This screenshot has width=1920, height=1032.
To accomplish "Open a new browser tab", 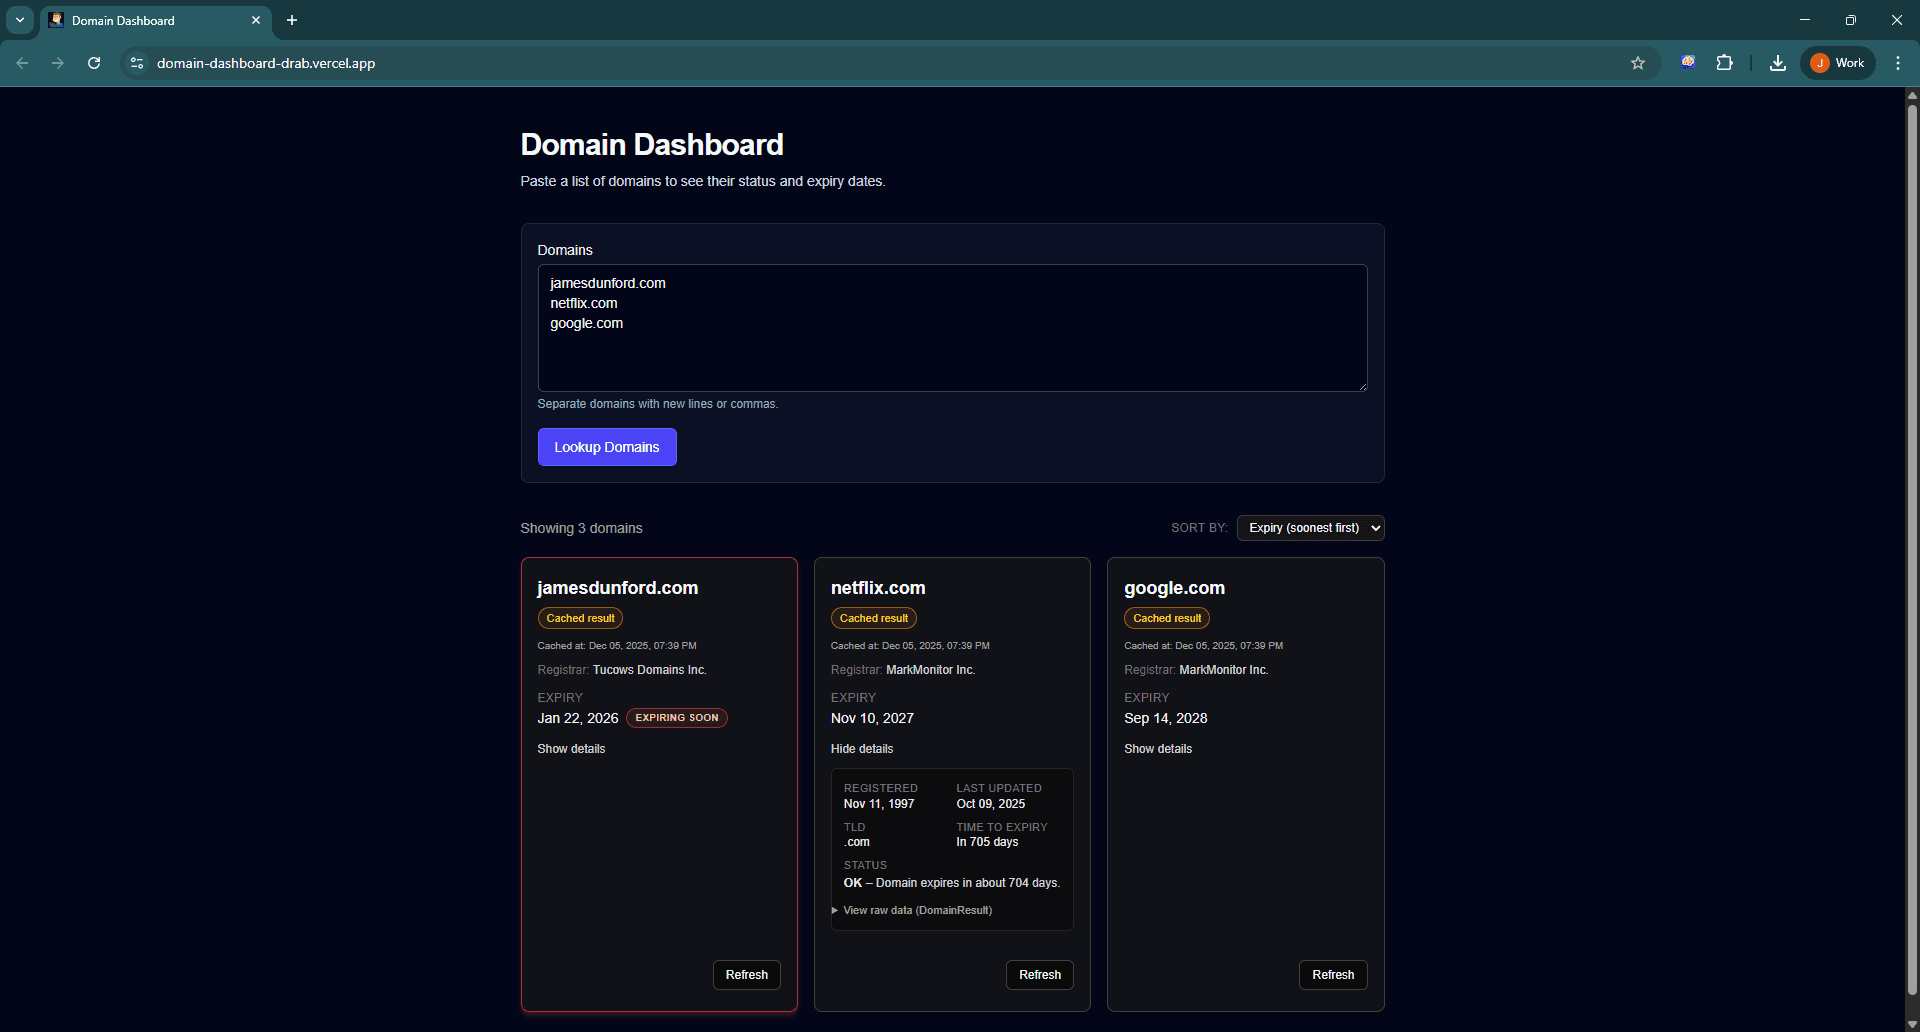I will (x=291, y=20).
